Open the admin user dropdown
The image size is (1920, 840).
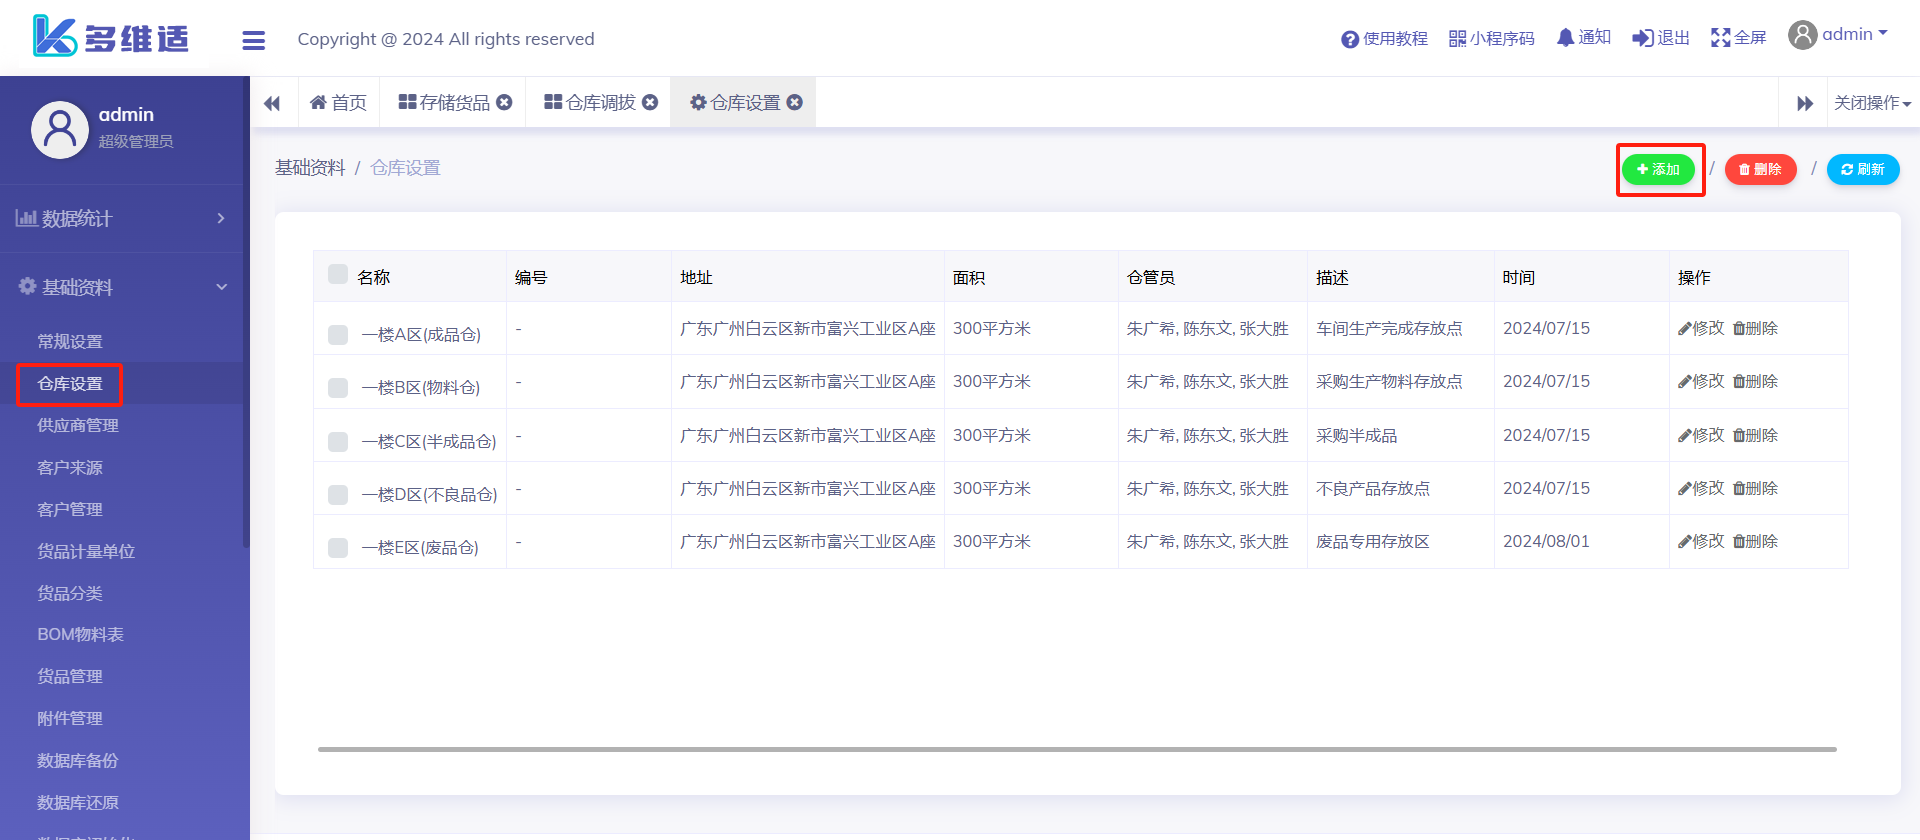click(1838, 35)
